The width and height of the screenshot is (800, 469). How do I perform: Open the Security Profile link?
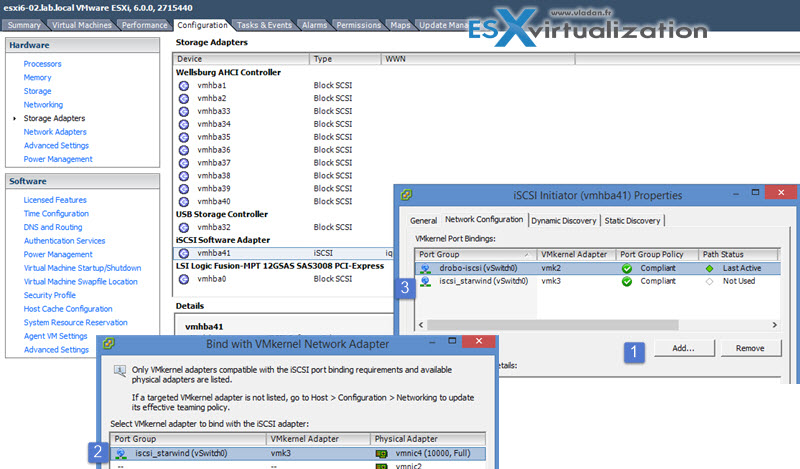[x=49, y=295]
